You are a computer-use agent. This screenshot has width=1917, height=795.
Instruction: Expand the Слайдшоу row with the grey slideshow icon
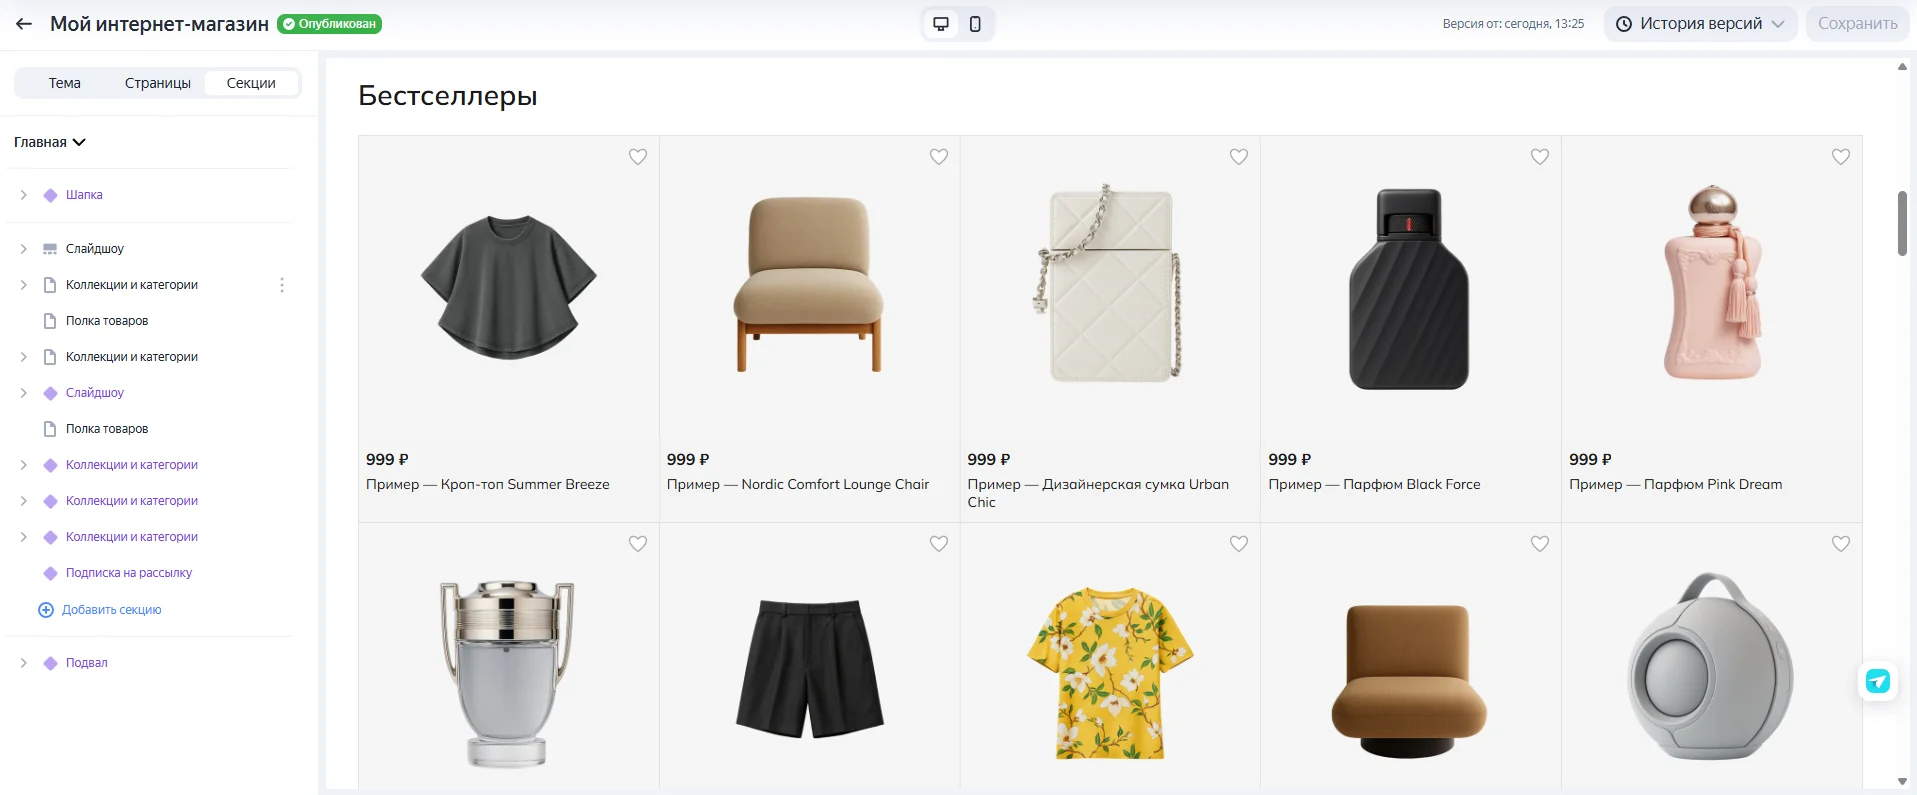(x=23, y=249)
